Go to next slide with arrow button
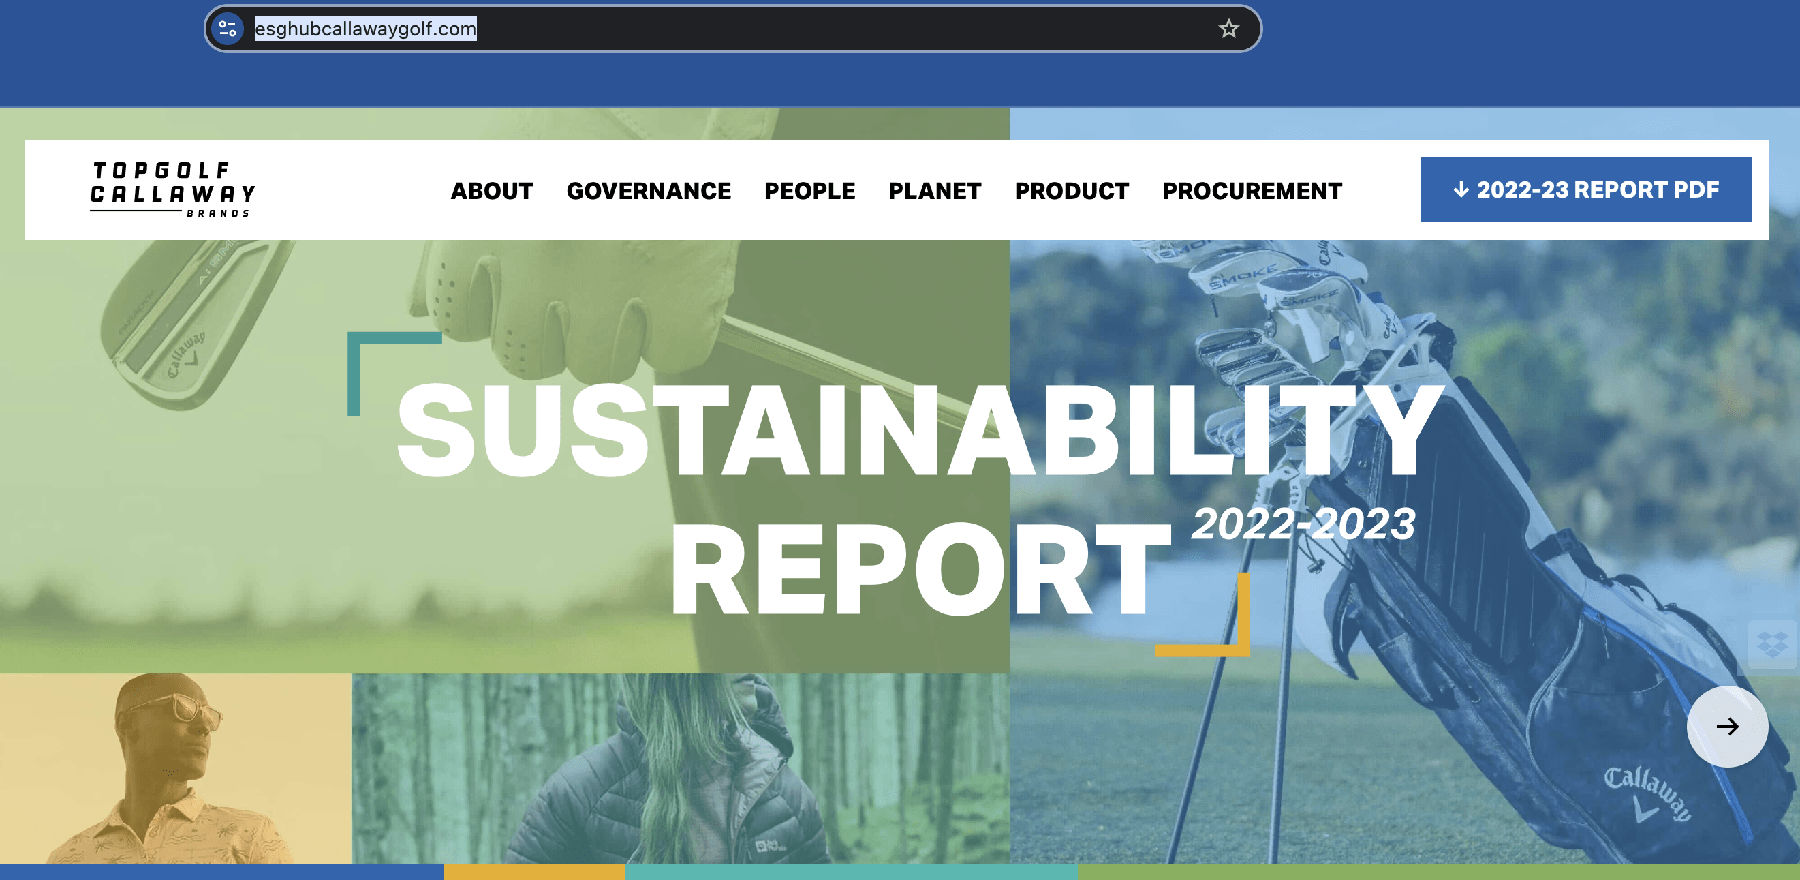Viewport: 1800px width, 880px height. click(x=1727, y=726)
